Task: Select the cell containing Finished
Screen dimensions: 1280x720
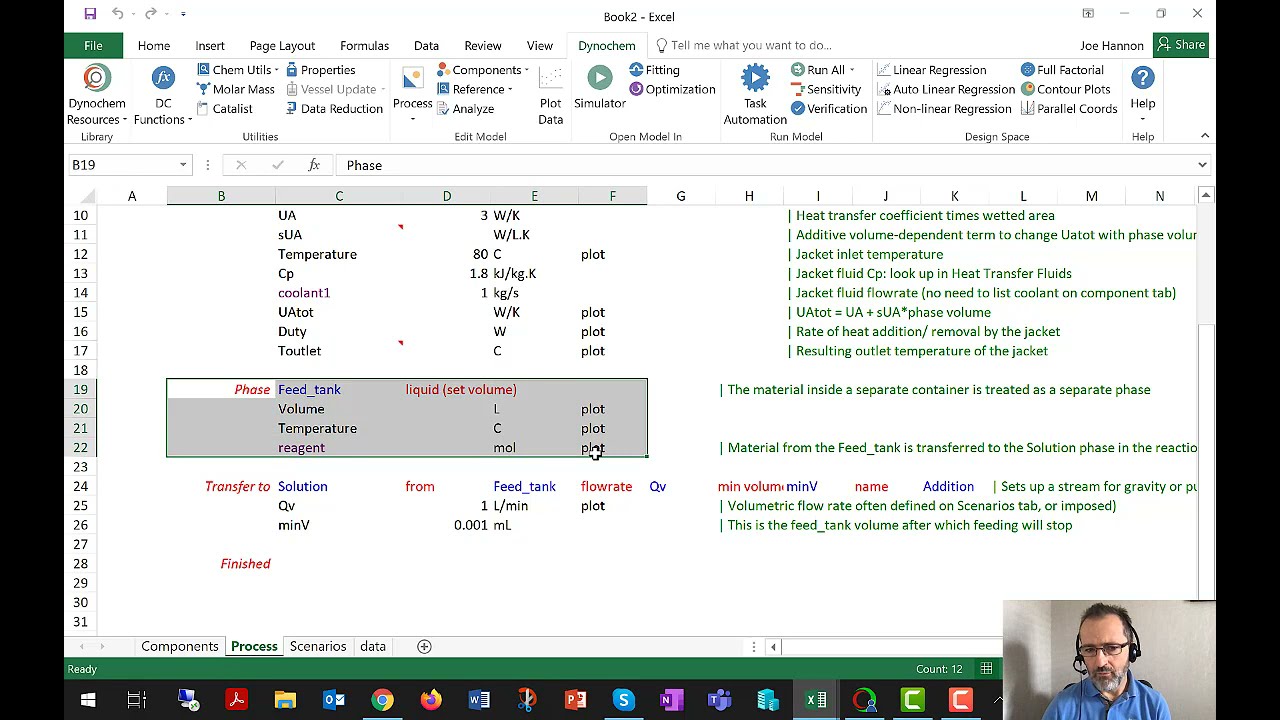Action: (x=221, y=564)
